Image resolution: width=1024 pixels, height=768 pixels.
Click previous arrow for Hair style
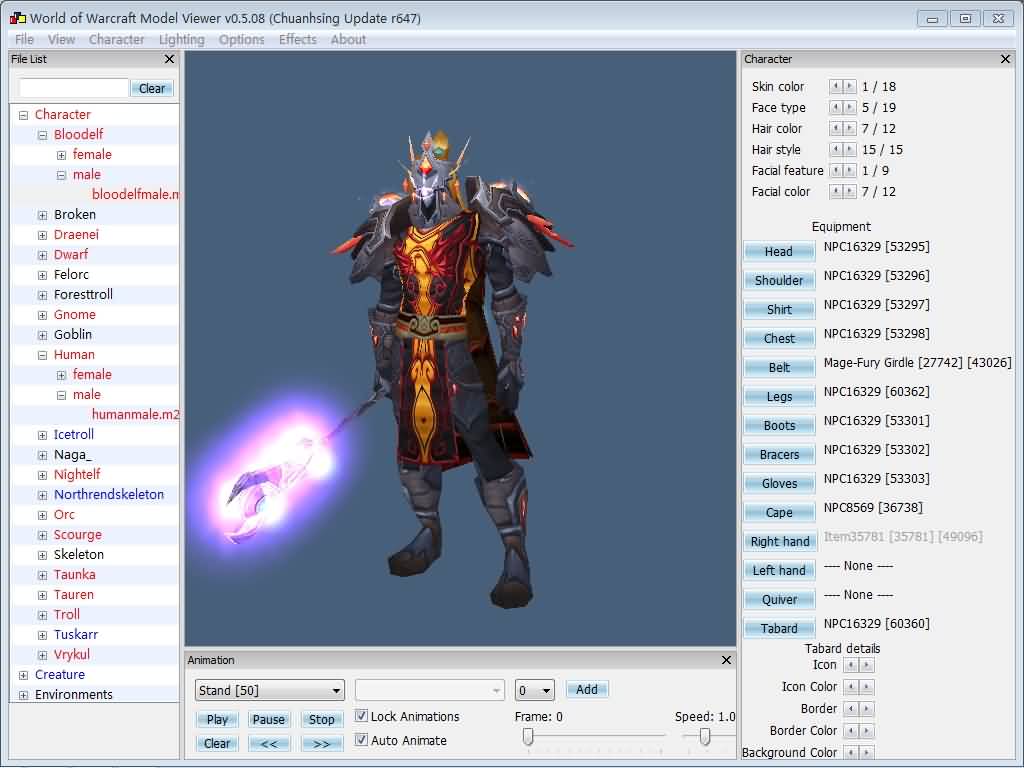pos(836,149)
